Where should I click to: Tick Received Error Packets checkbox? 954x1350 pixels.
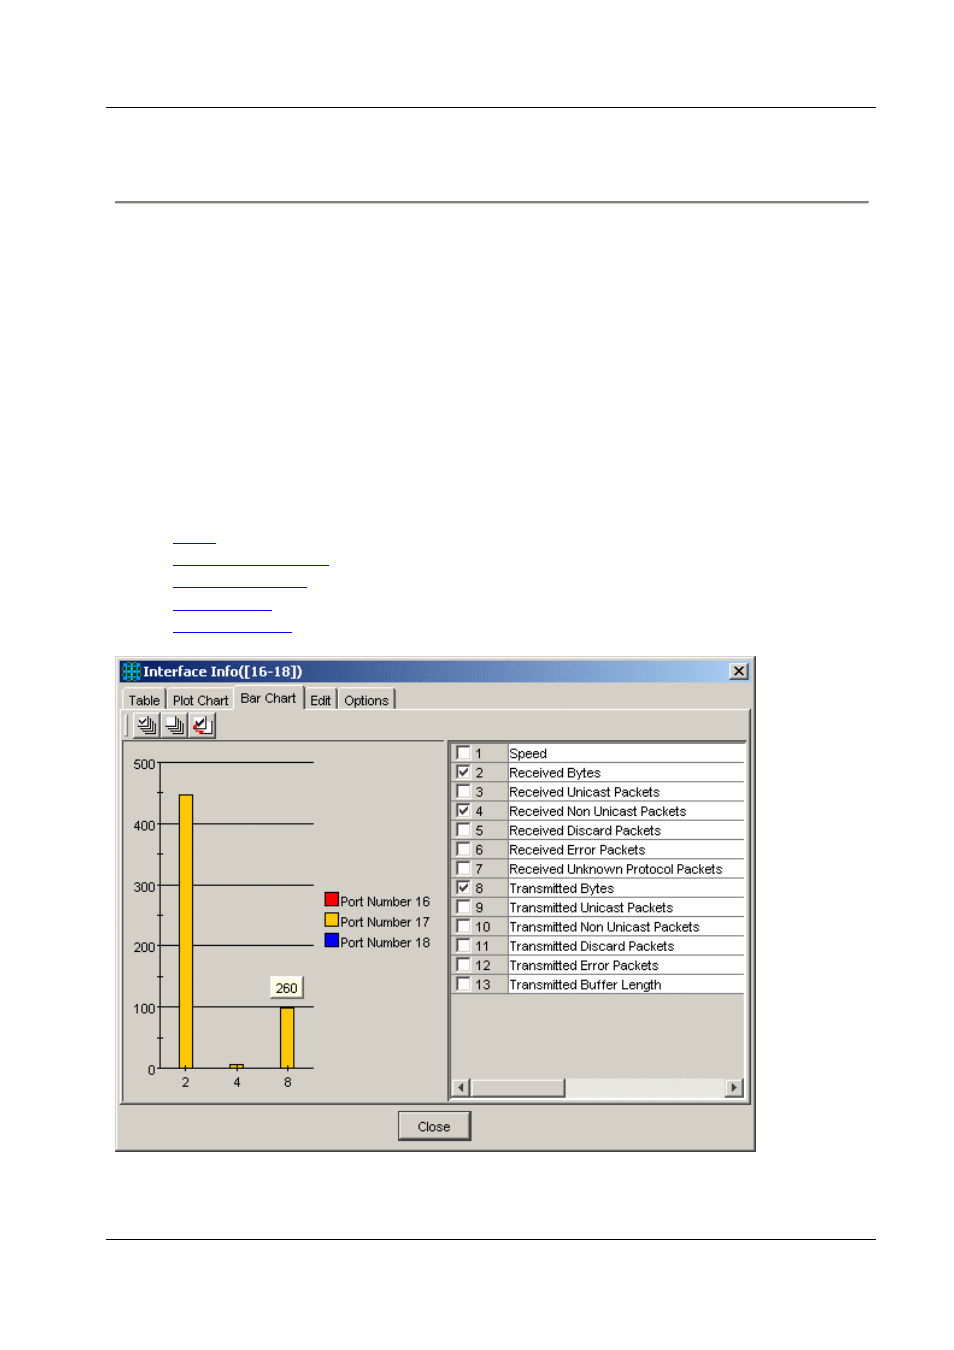463,849
